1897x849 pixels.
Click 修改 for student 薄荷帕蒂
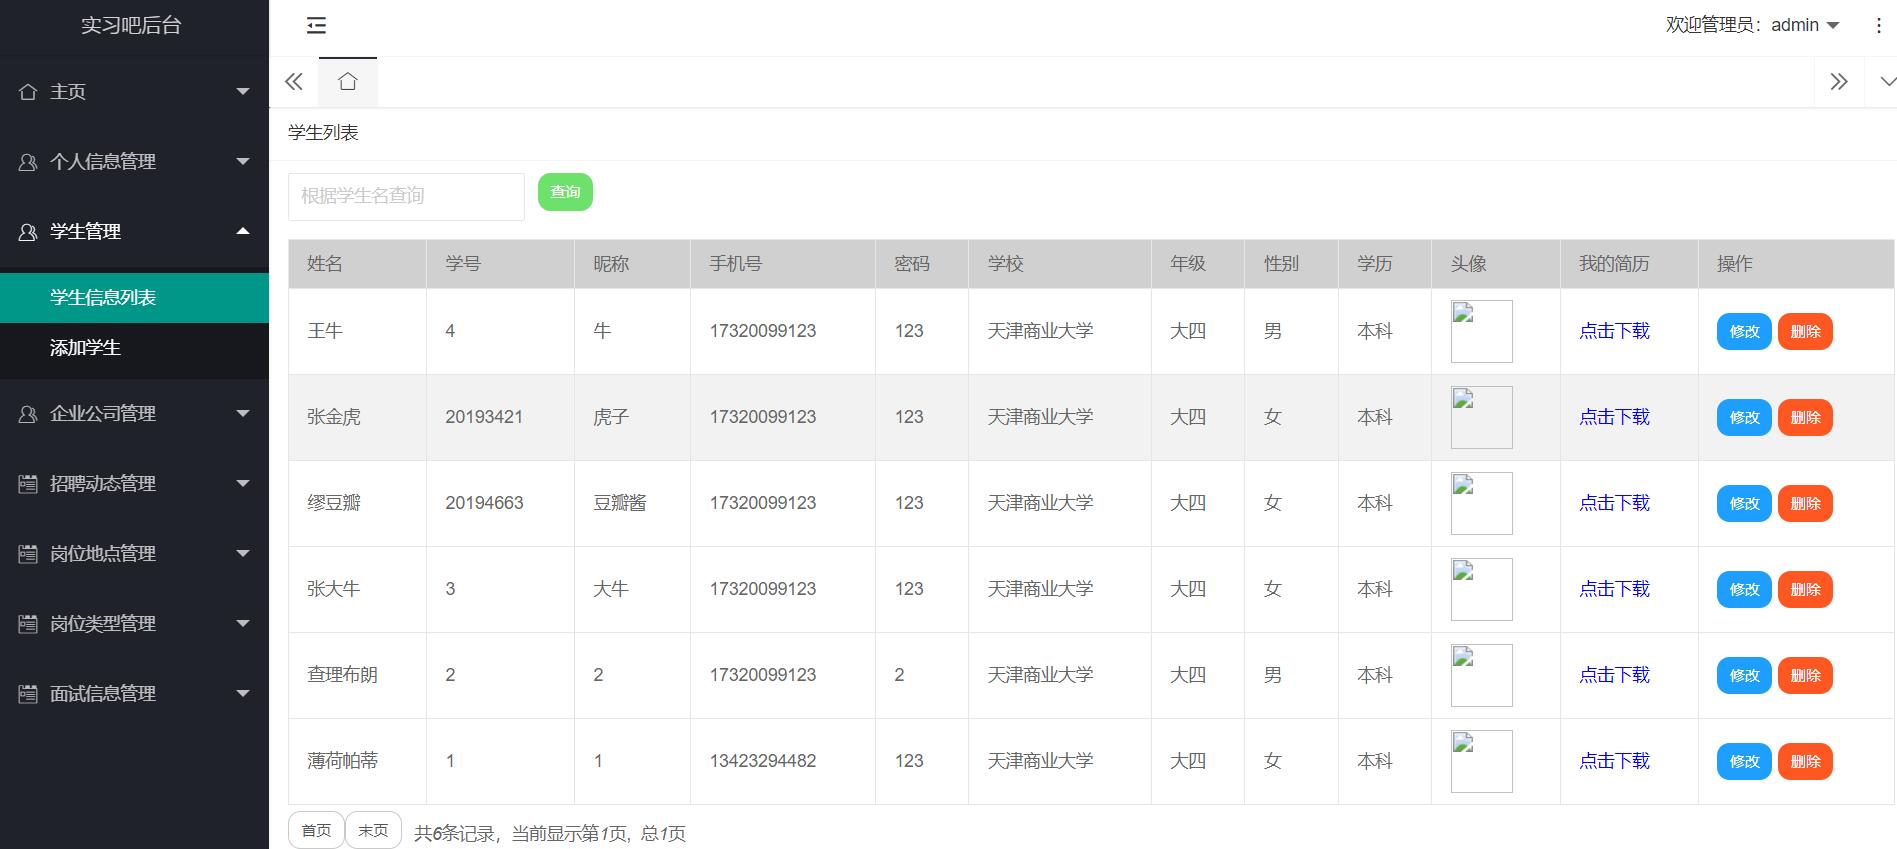(1744, 761)
